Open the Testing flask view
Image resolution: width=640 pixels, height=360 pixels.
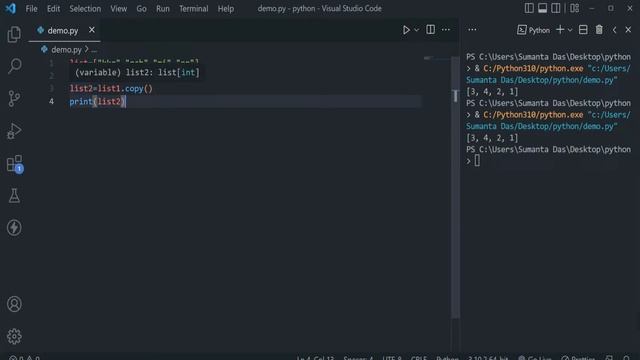(x=14, y=196)
